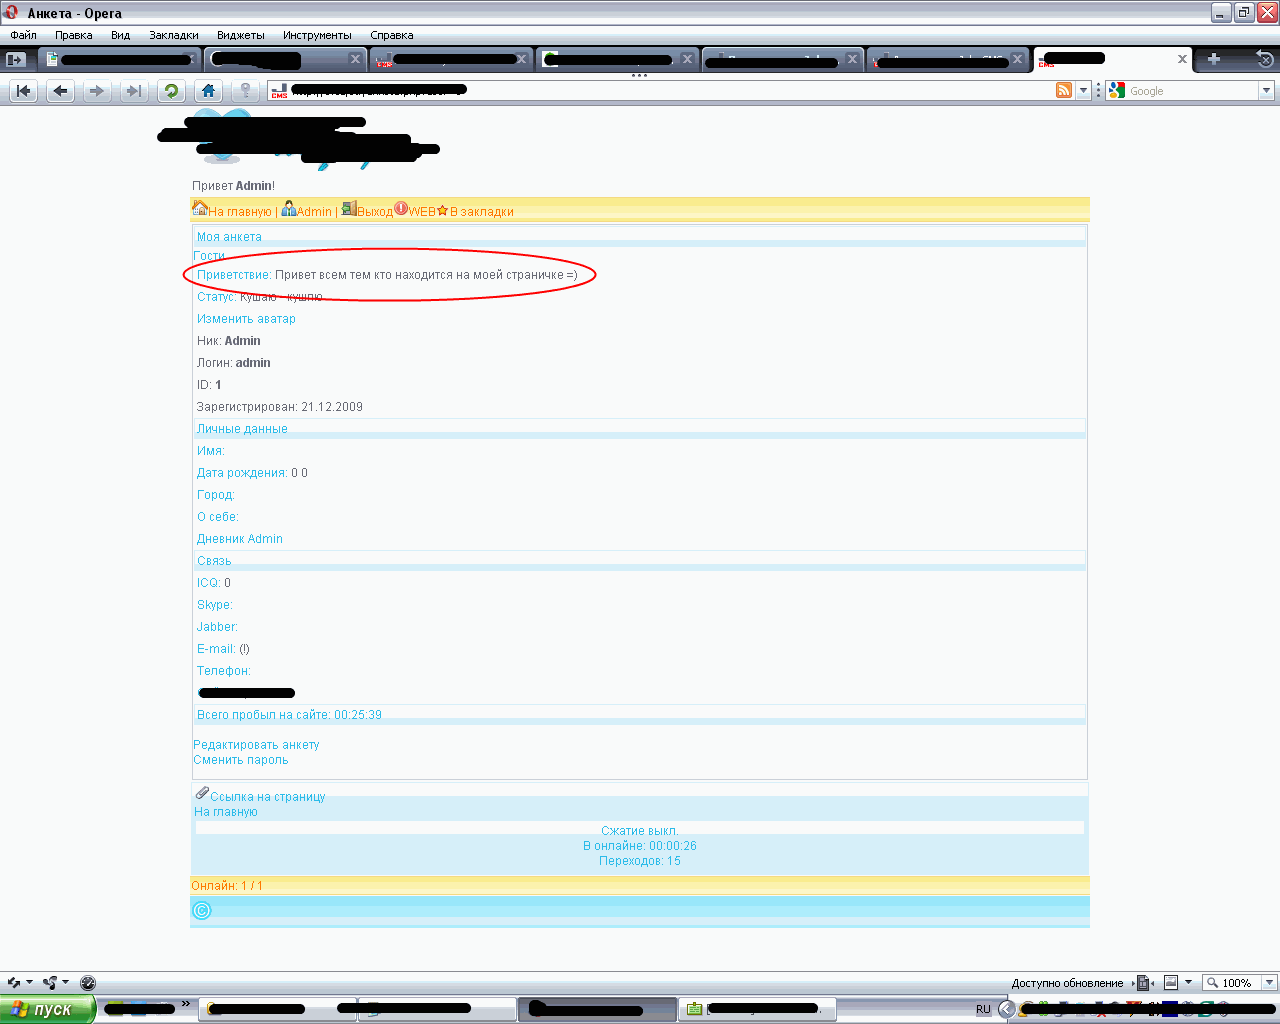The width and height of the screenshot is (1280, 1024).
Task: Click the update notification icon in status bar
Action: 1145,983
